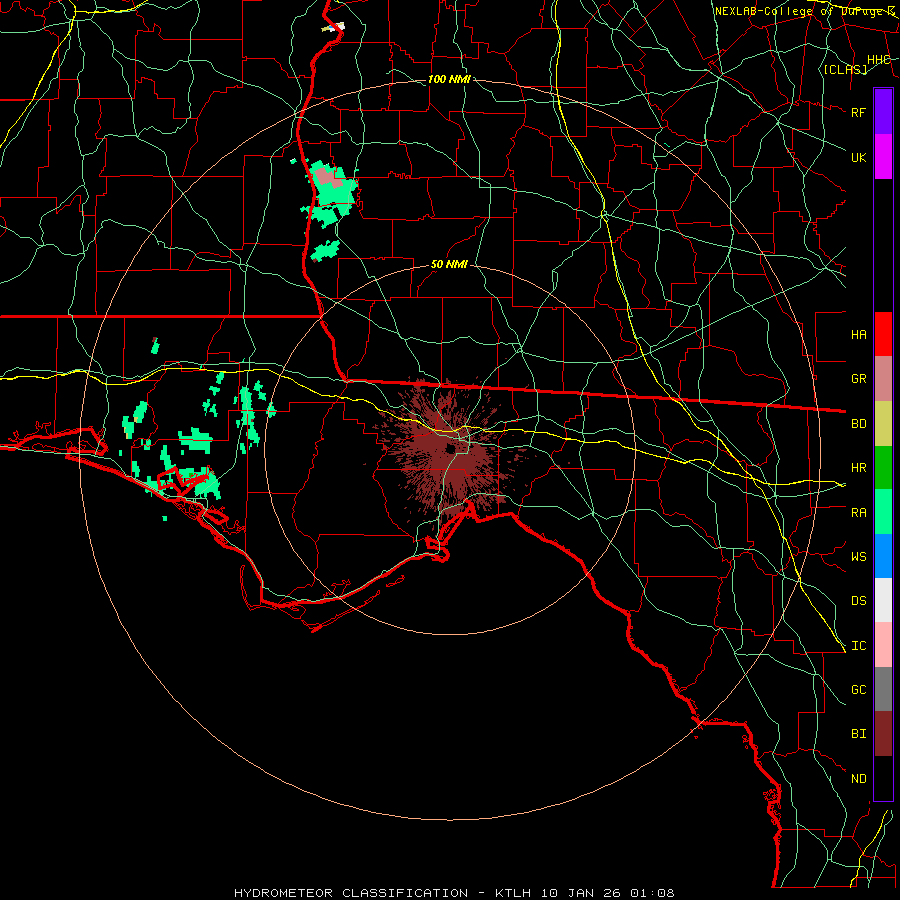This screenshot has height=900, width=900.
Task: Click the UK legend label
Action: coord(858,157)
